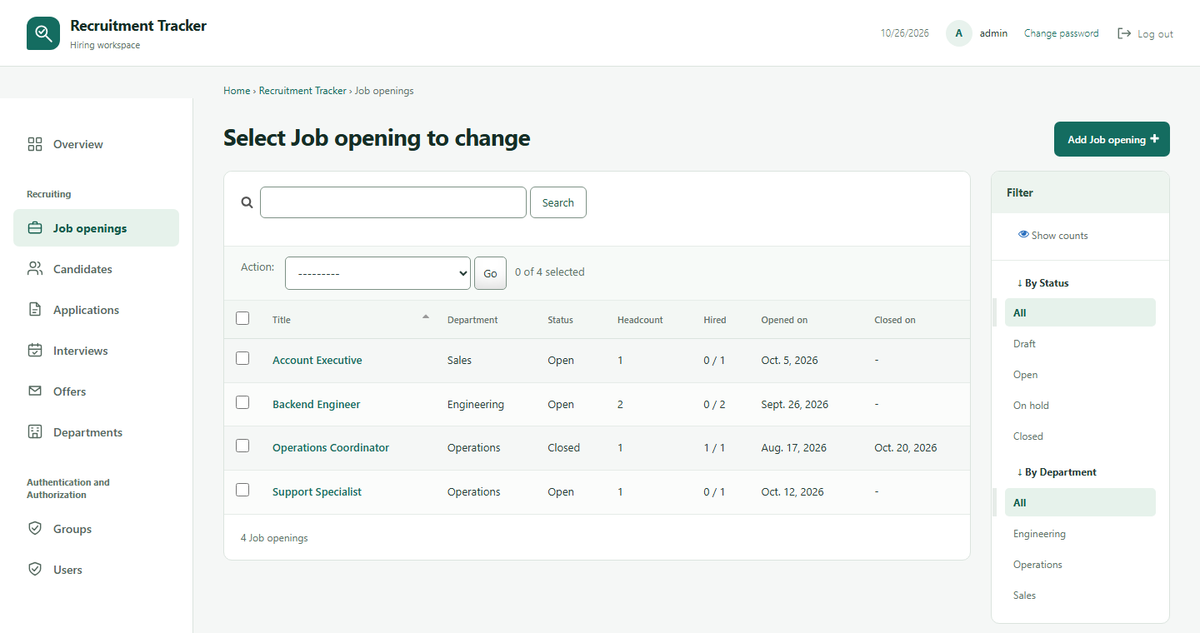Select the Account Executive row checkbox

[x=242, y=358]
